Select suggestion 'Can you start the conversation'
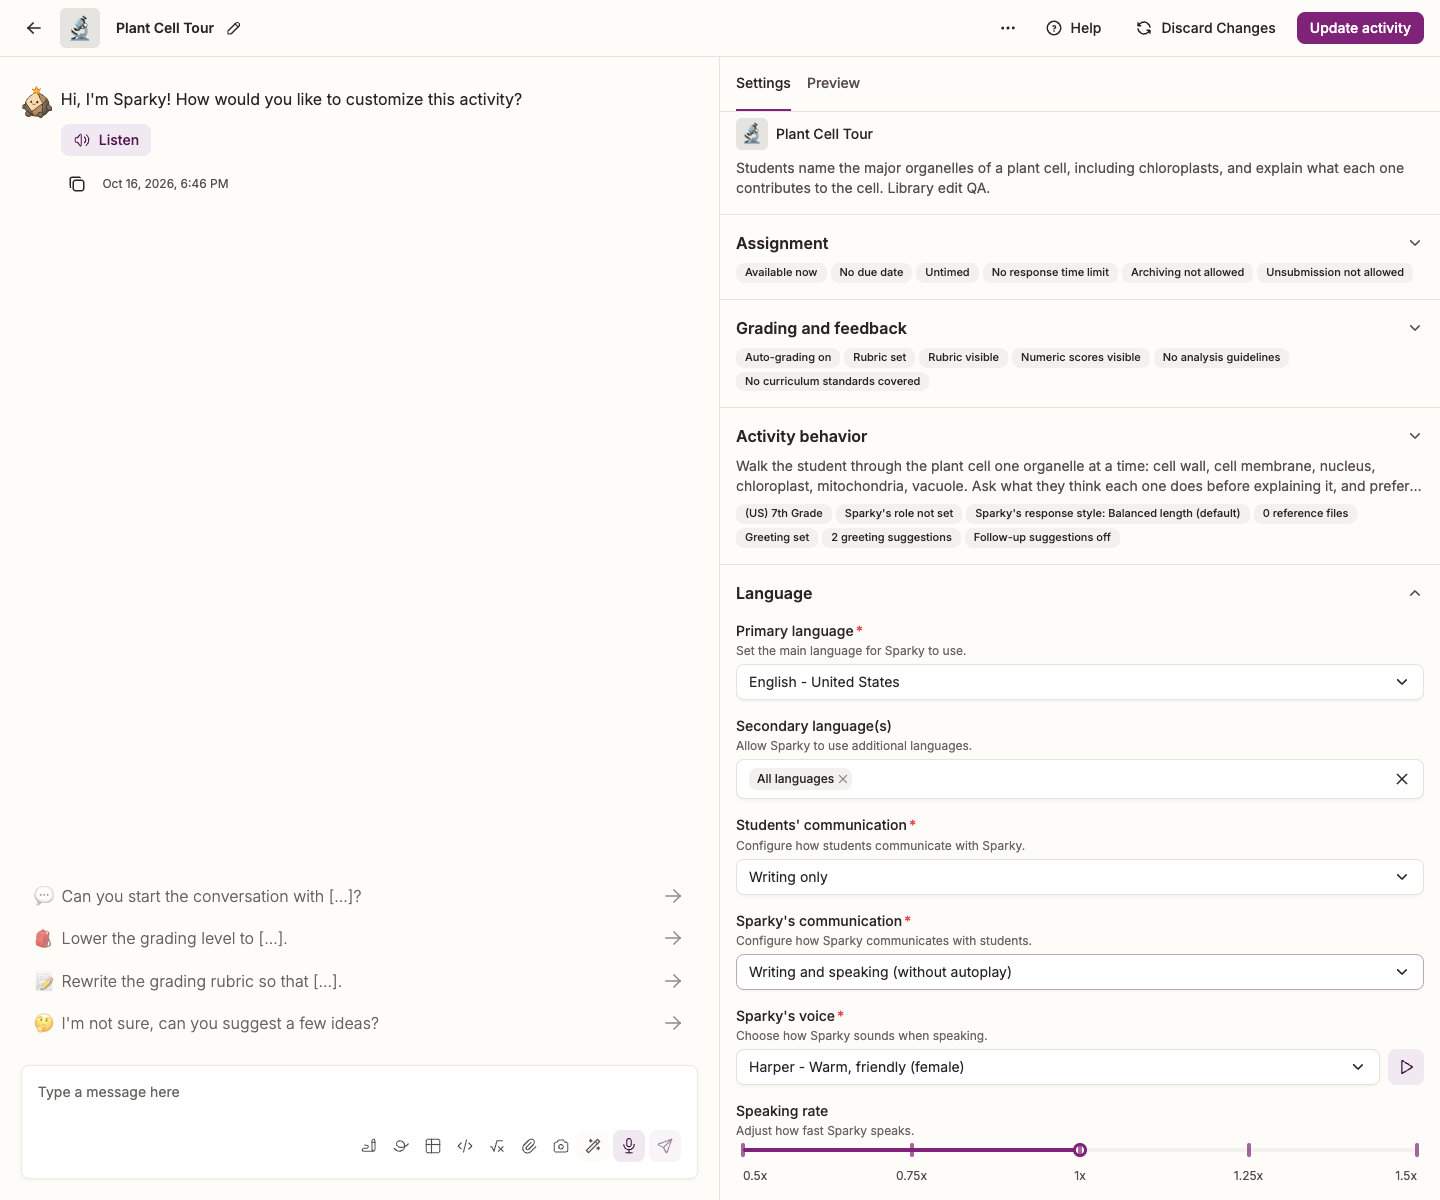The image size is (1440, 1200). 358,896
